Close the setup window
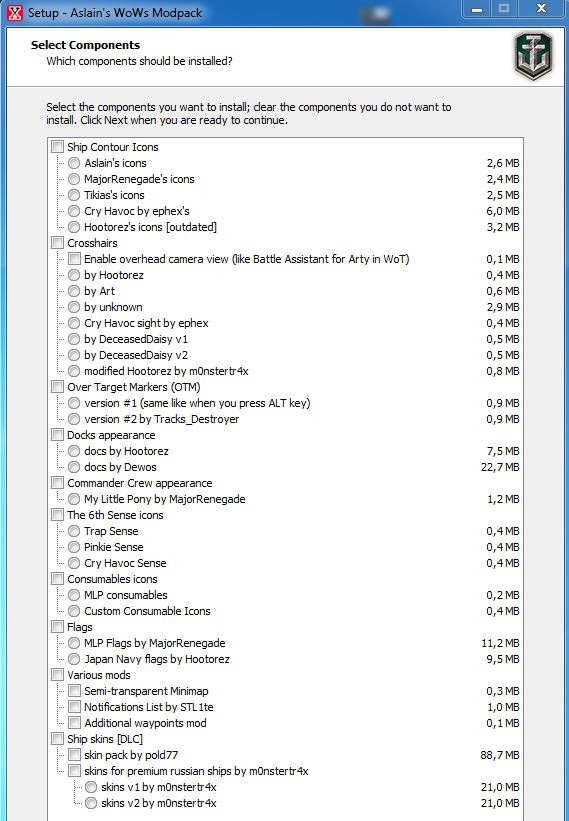 pyautogui.click(x=542, y=9)
